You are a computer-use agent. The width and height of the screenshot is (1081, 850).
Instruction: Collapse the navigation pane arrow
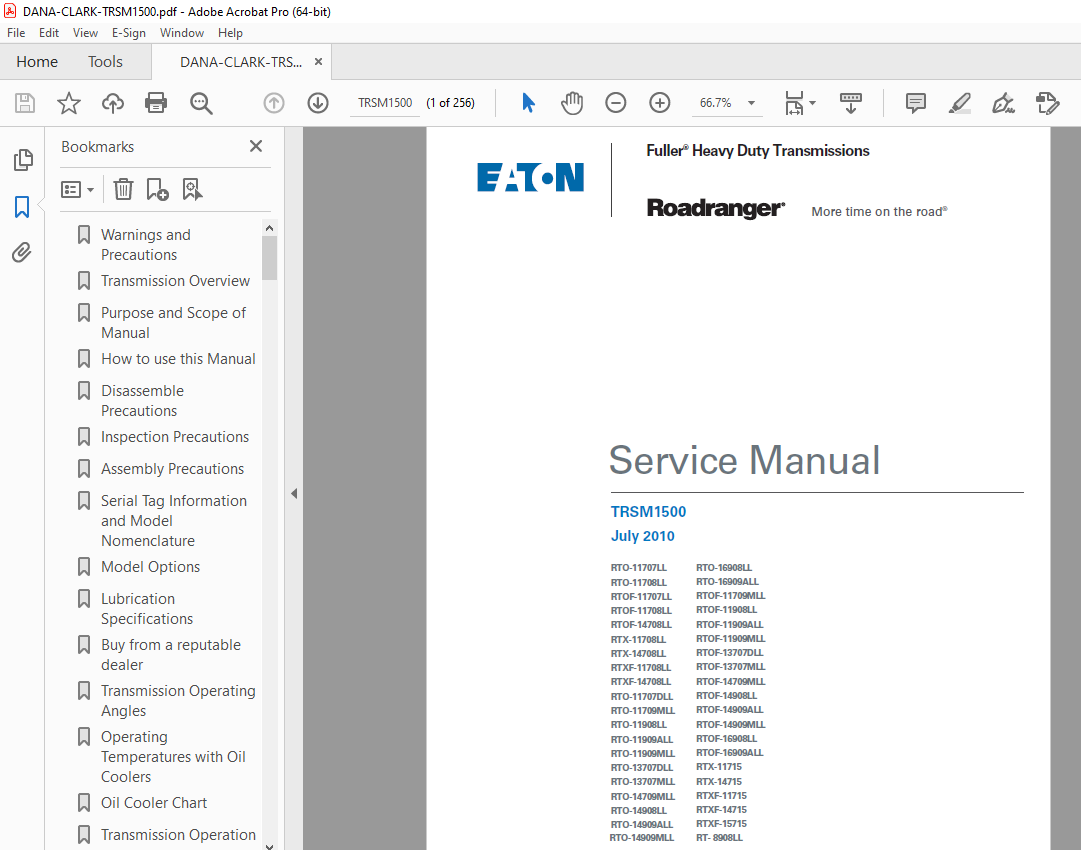pos(294,494)
